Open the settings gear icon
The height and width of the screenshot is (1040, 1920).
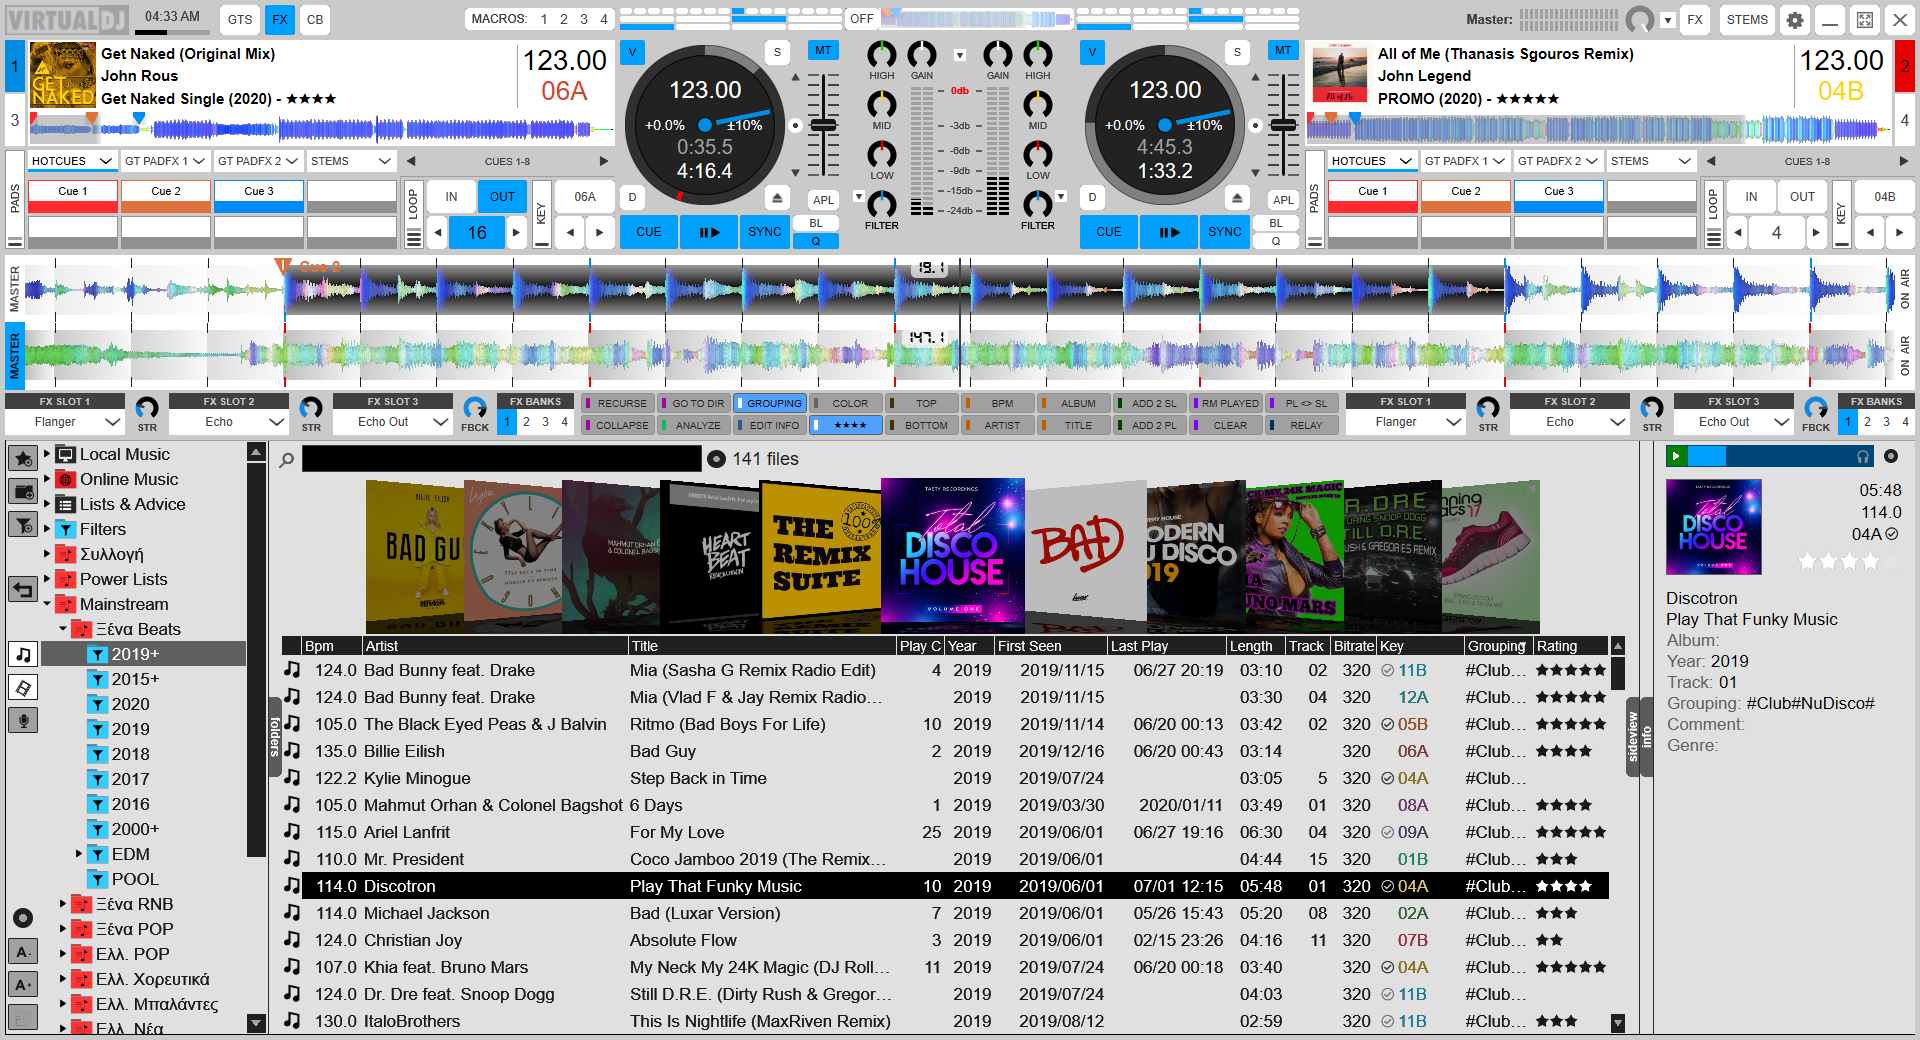[1795, 20]
